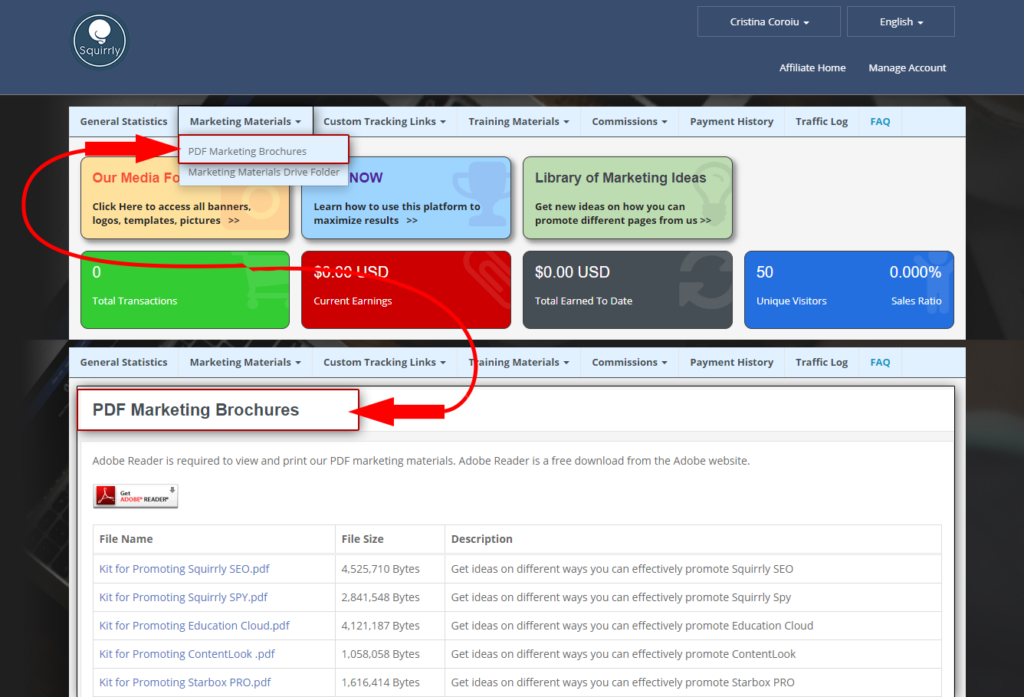Open the Cristina Coroiu account dropdown
The image size is (1024, 697).
[769, 22]
